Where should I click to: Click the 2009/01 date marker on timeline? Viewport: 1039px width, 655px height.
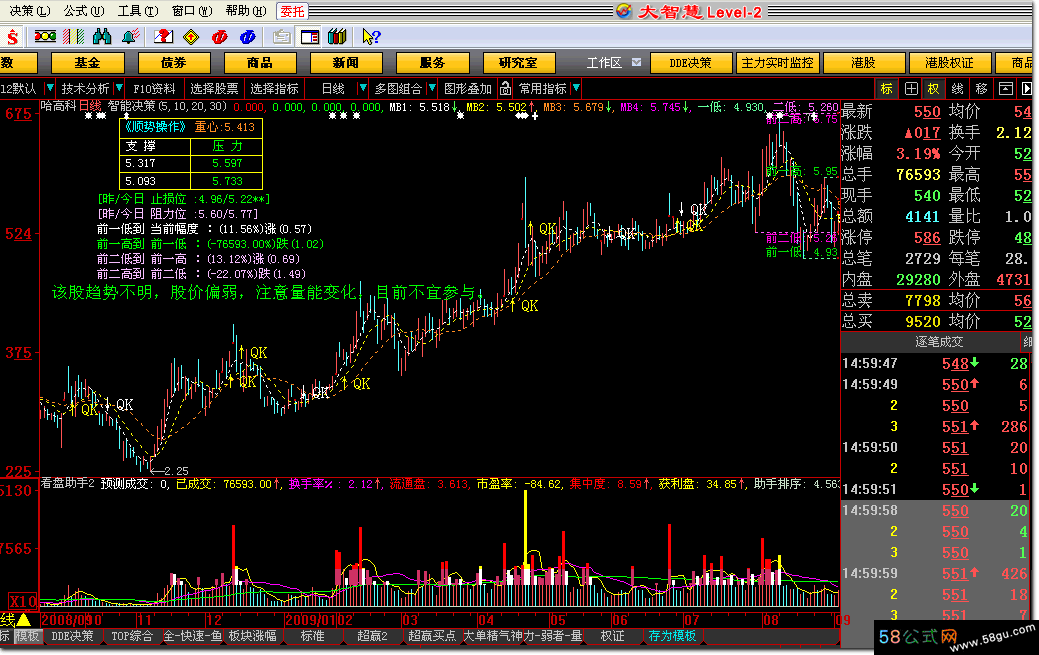click(x=311, y=621)
